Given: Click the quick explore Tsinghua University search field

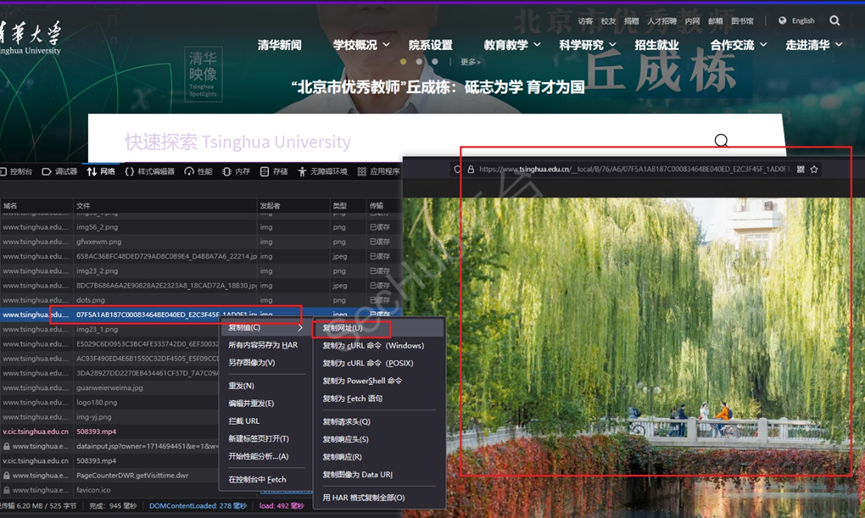Looking at the screenshot, I should pos(400,142).
